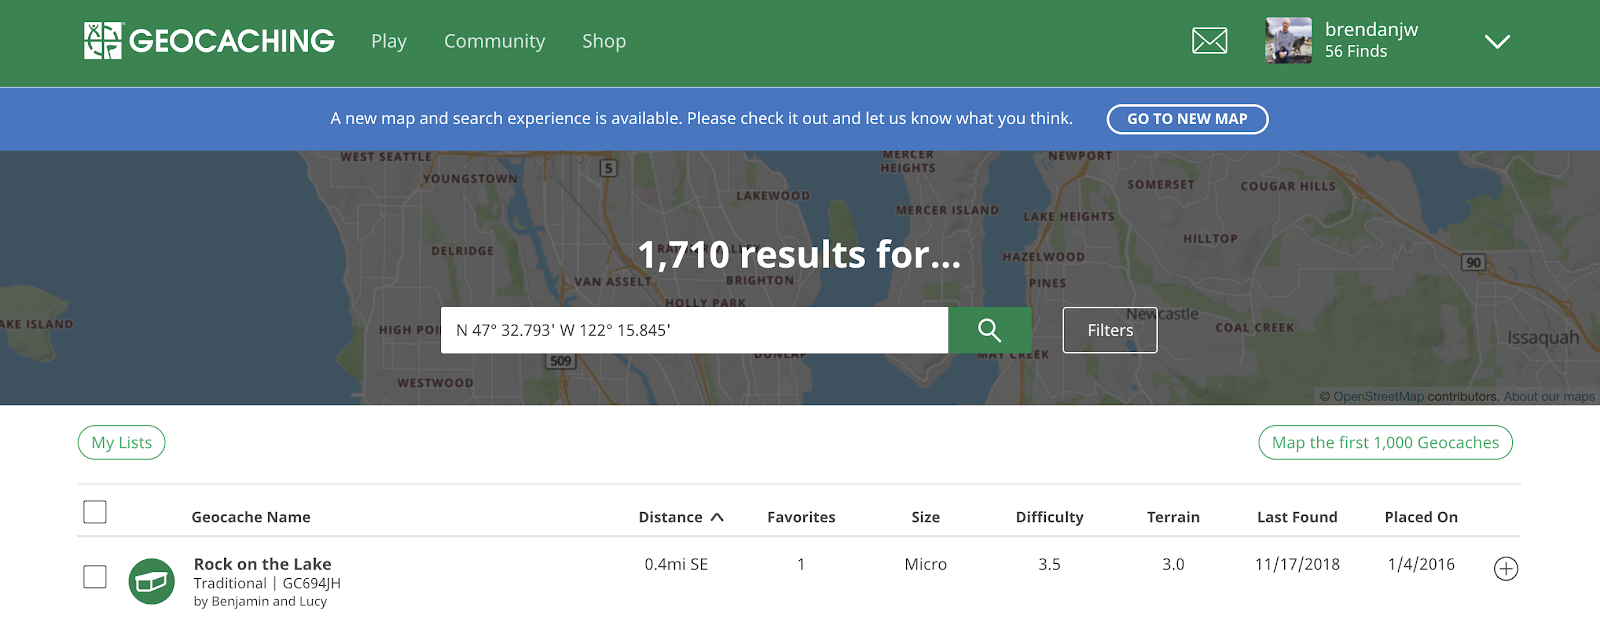The width and height of the screenshot is (1600, 622).
Task: Sort by Distance column header
Action: point(680,517)
